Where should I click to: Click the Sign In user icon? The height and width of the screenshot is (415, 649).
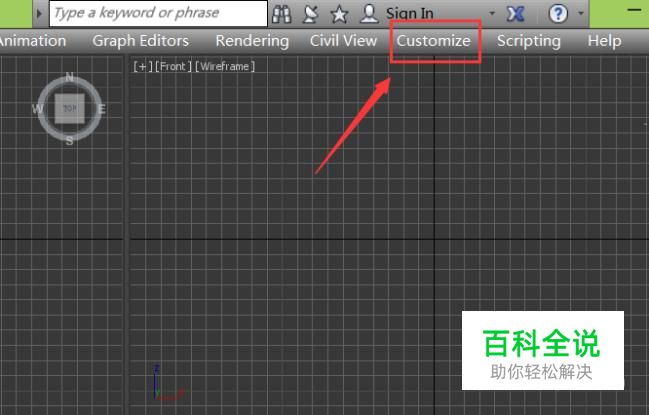pos(369,13)
